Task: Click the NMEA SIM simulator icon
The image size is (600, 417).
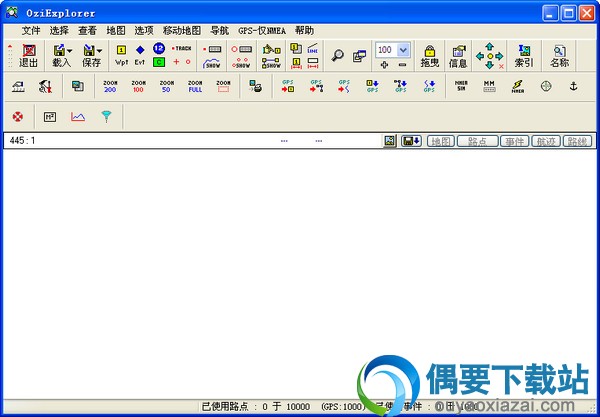Action: pyautogui.click(x=461, y=86)
